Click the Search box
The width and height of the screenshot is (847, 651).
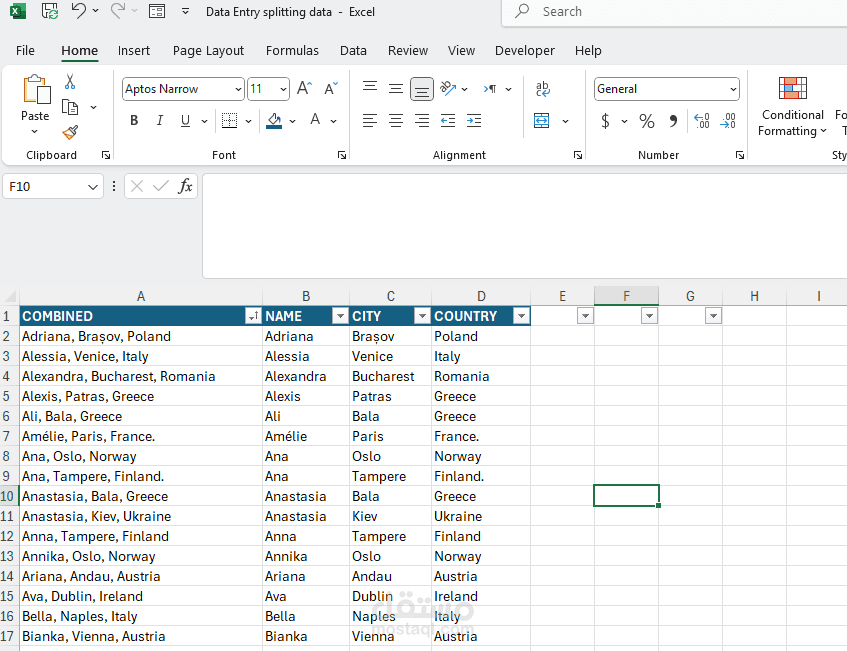coord(675,12)
